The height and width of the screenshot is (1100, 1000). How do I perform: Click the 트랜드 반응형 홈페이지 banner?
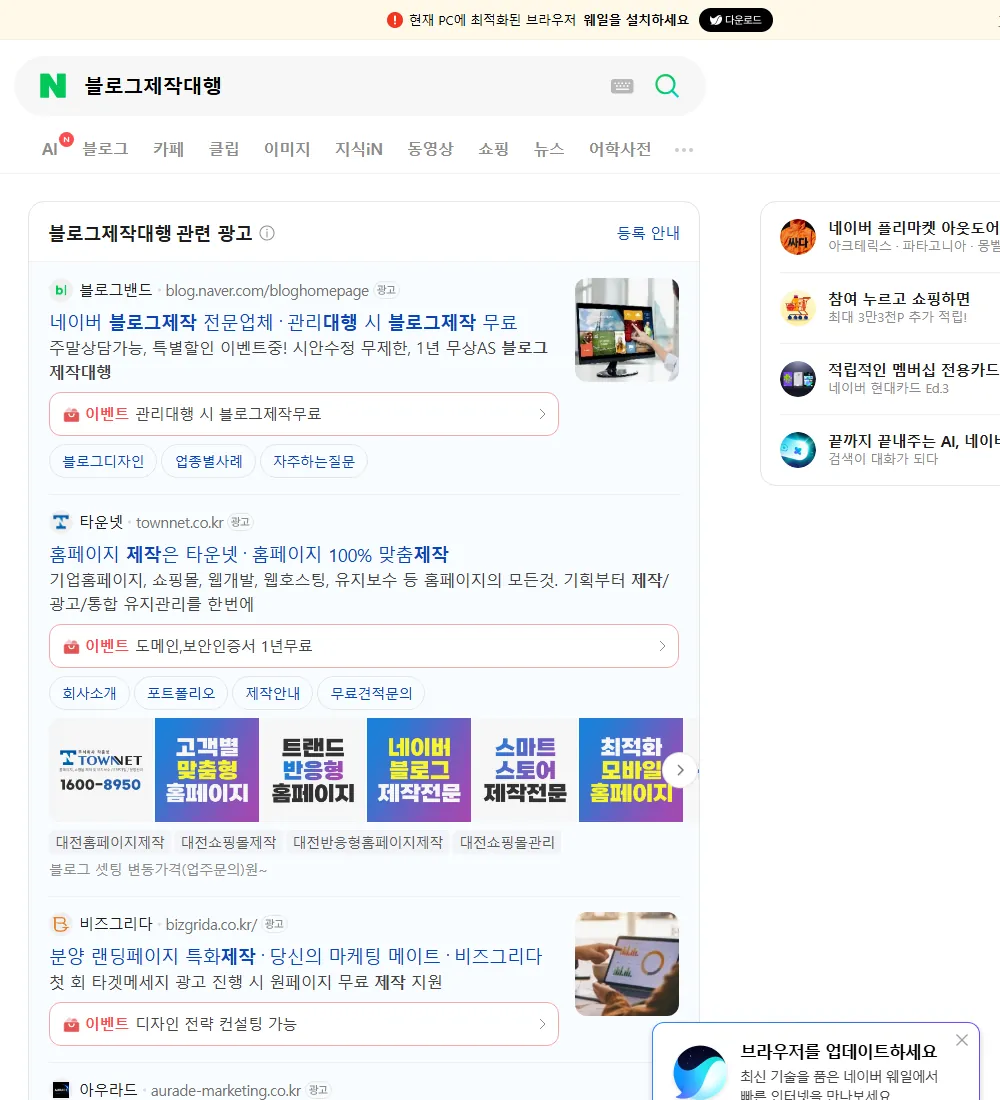coord(313,770)
